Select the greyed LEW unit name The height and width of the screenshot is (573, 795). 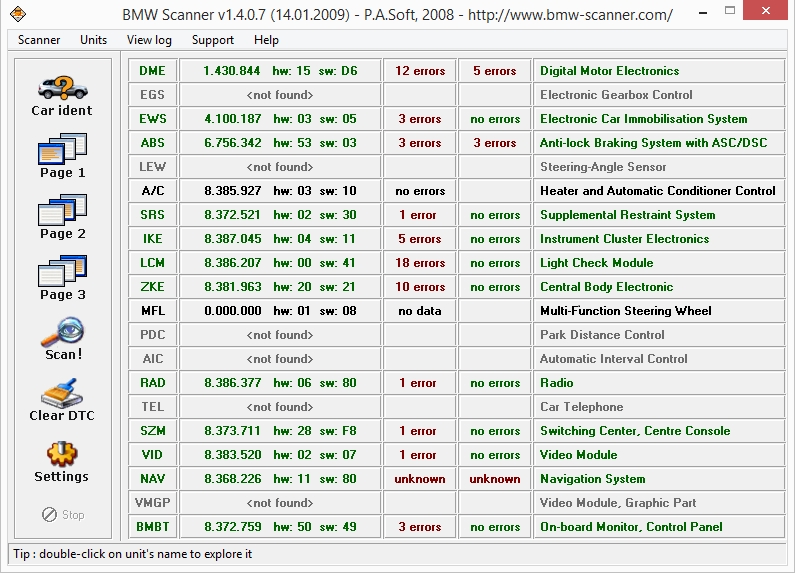pos(153,166)
